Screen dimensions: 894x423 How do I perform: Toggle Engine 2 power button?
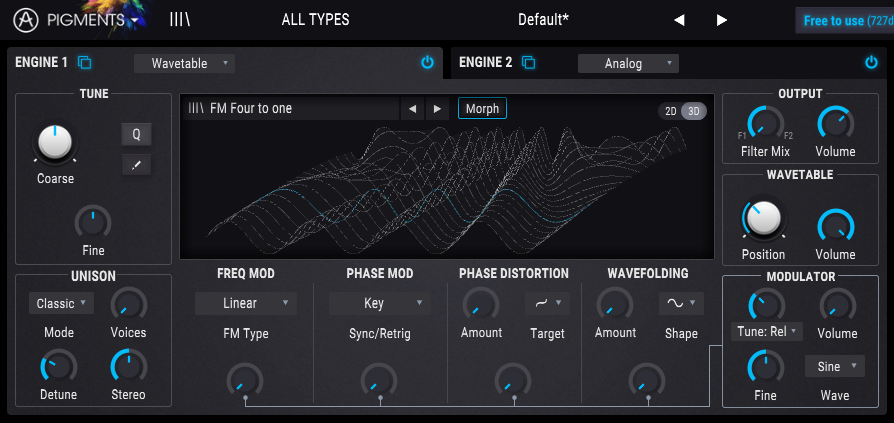(x=871, y=63)
